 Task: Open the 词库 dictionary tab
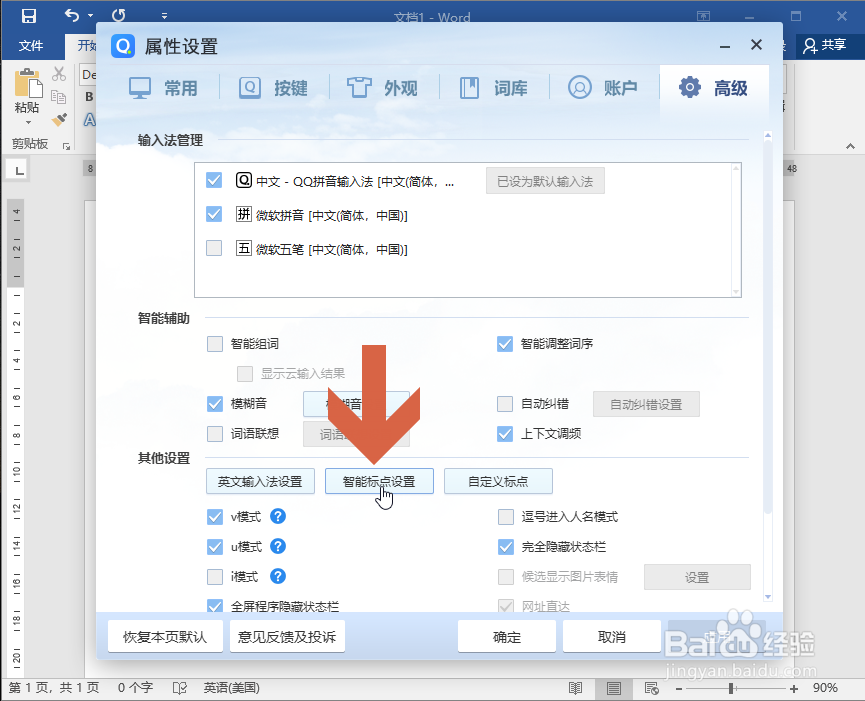click(493, 88)
